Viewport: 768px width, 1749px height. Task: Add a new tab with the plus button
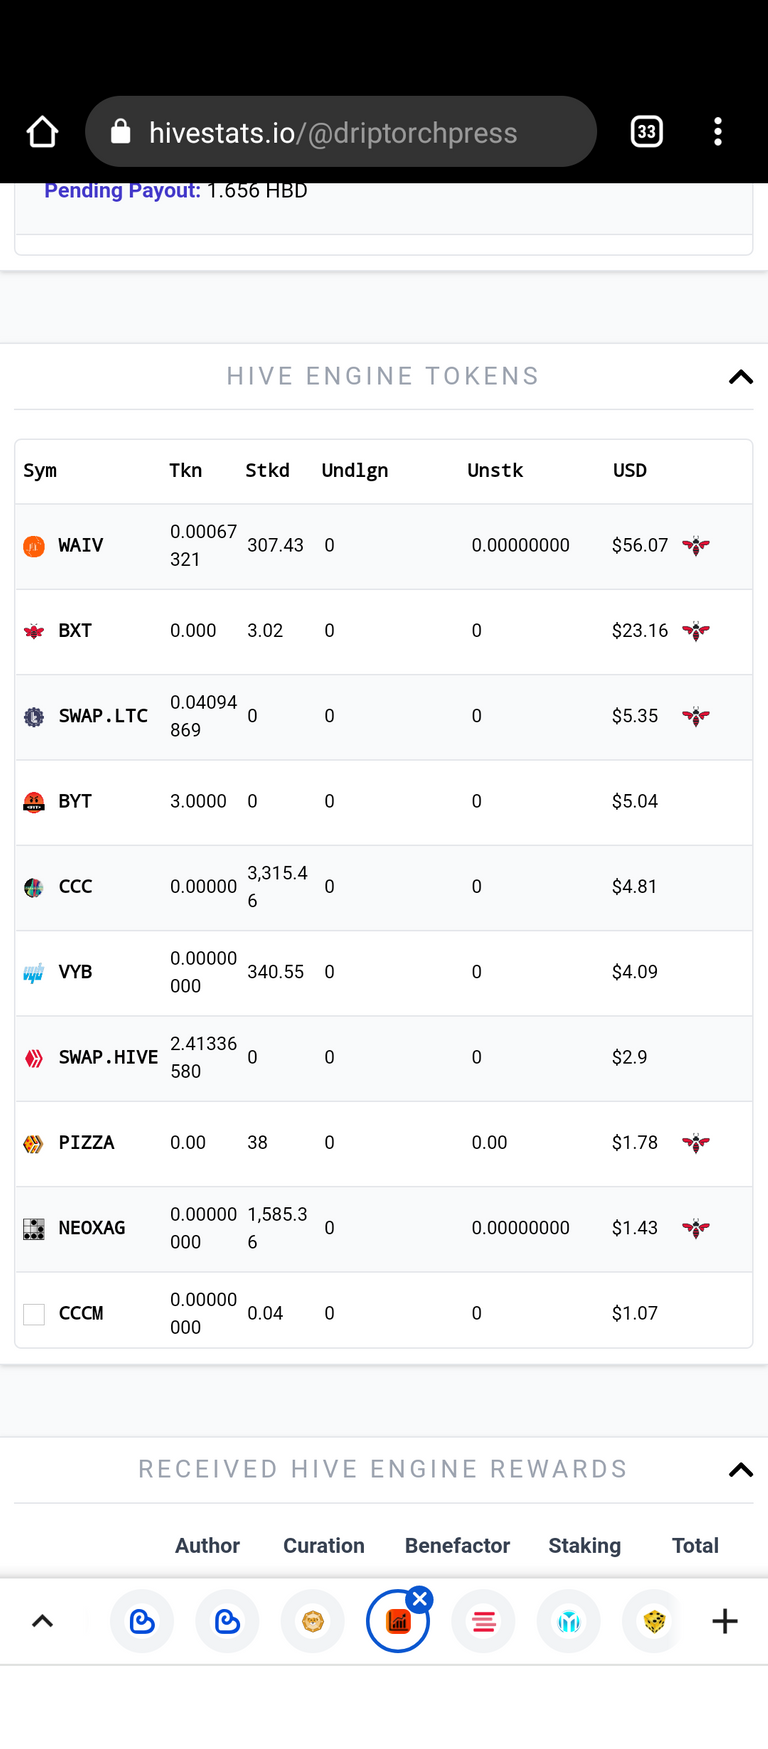tap(725, 1621)
